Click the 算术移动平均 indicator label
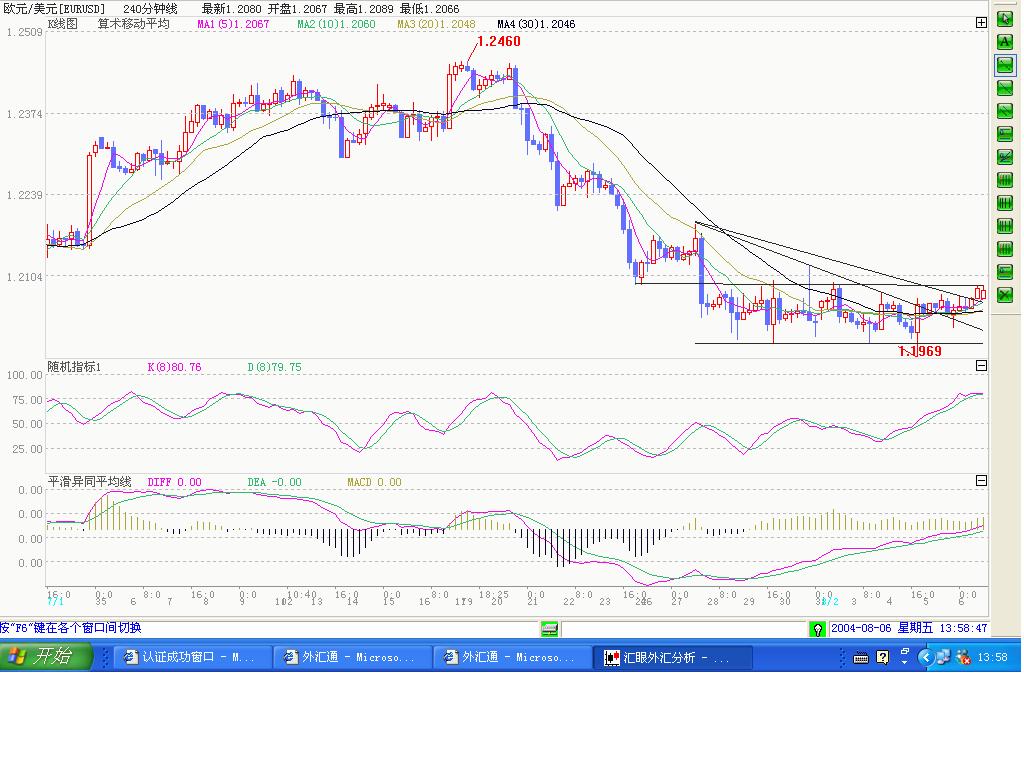This screenshot has width=1024, height=768. [134, 24]
